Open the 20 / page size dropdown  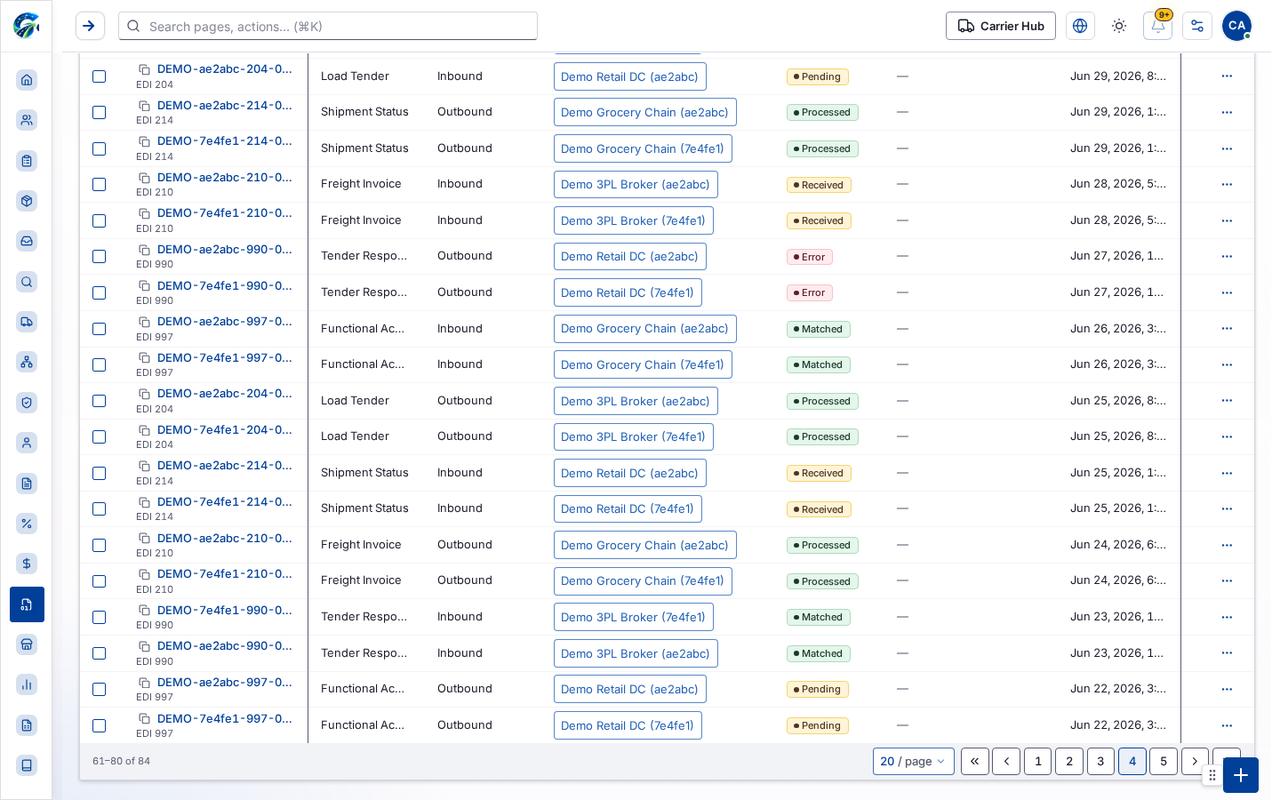click(913, 761)
